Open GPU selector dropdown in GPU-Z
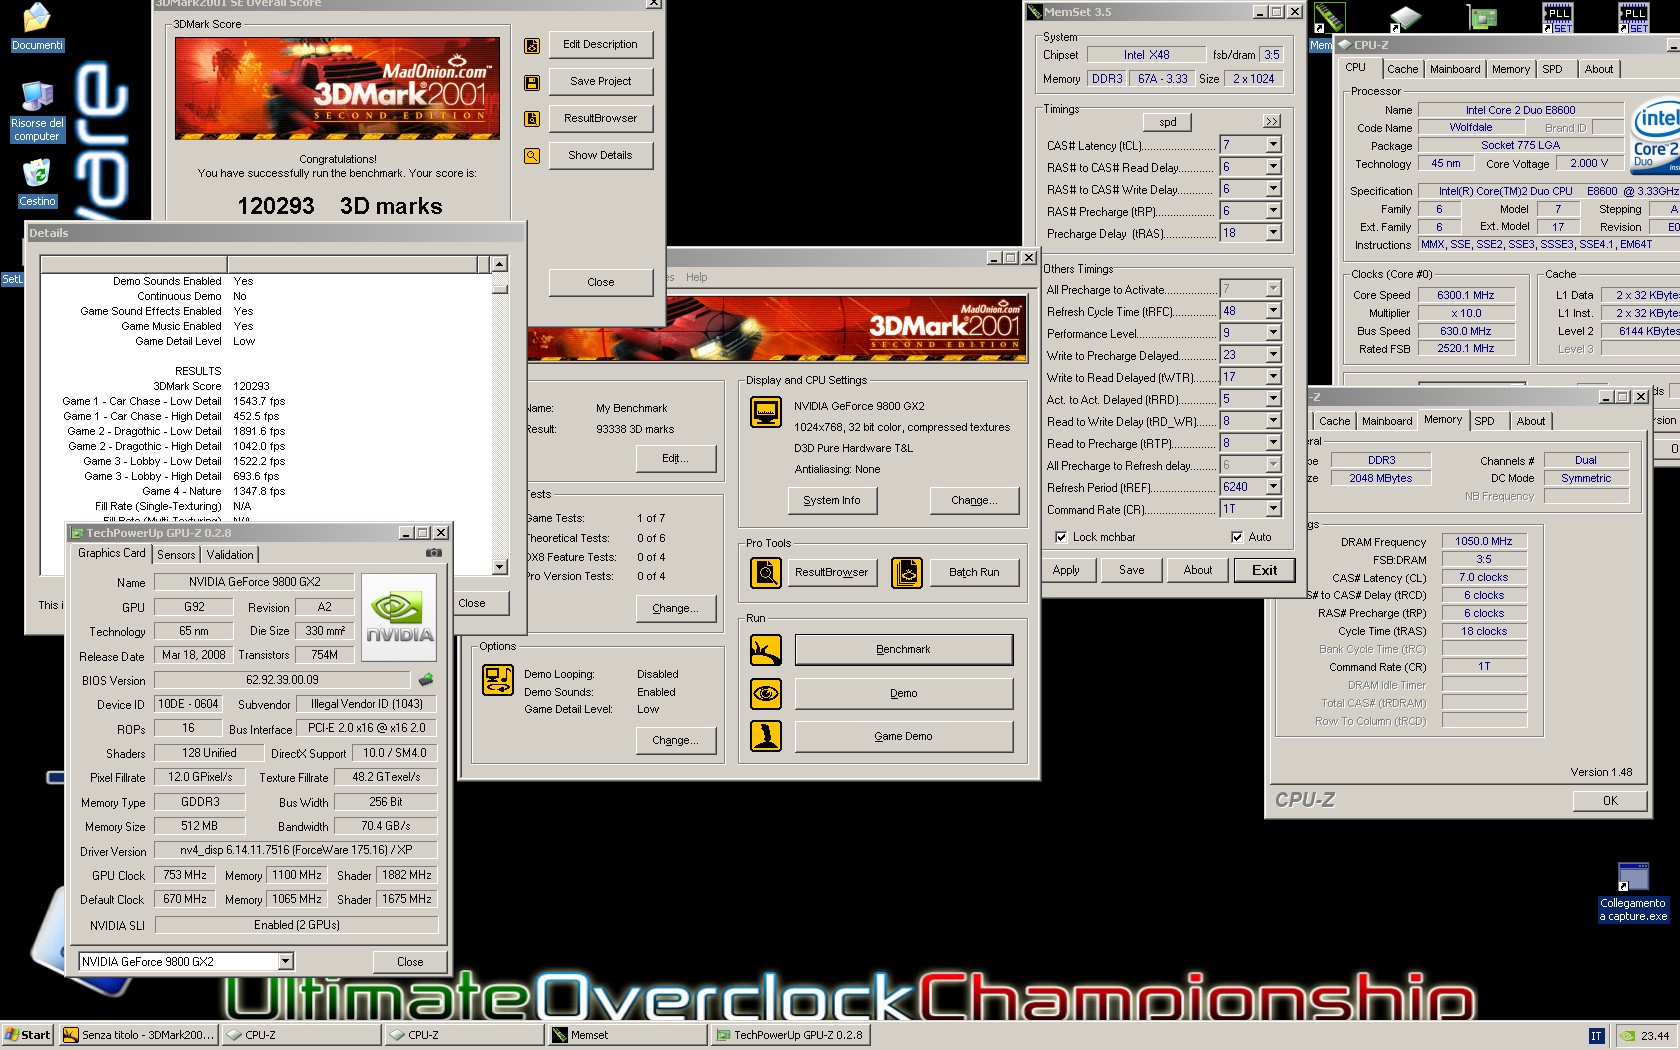The height and width of the screenshot is (1050, 1680). coord(285,962)
